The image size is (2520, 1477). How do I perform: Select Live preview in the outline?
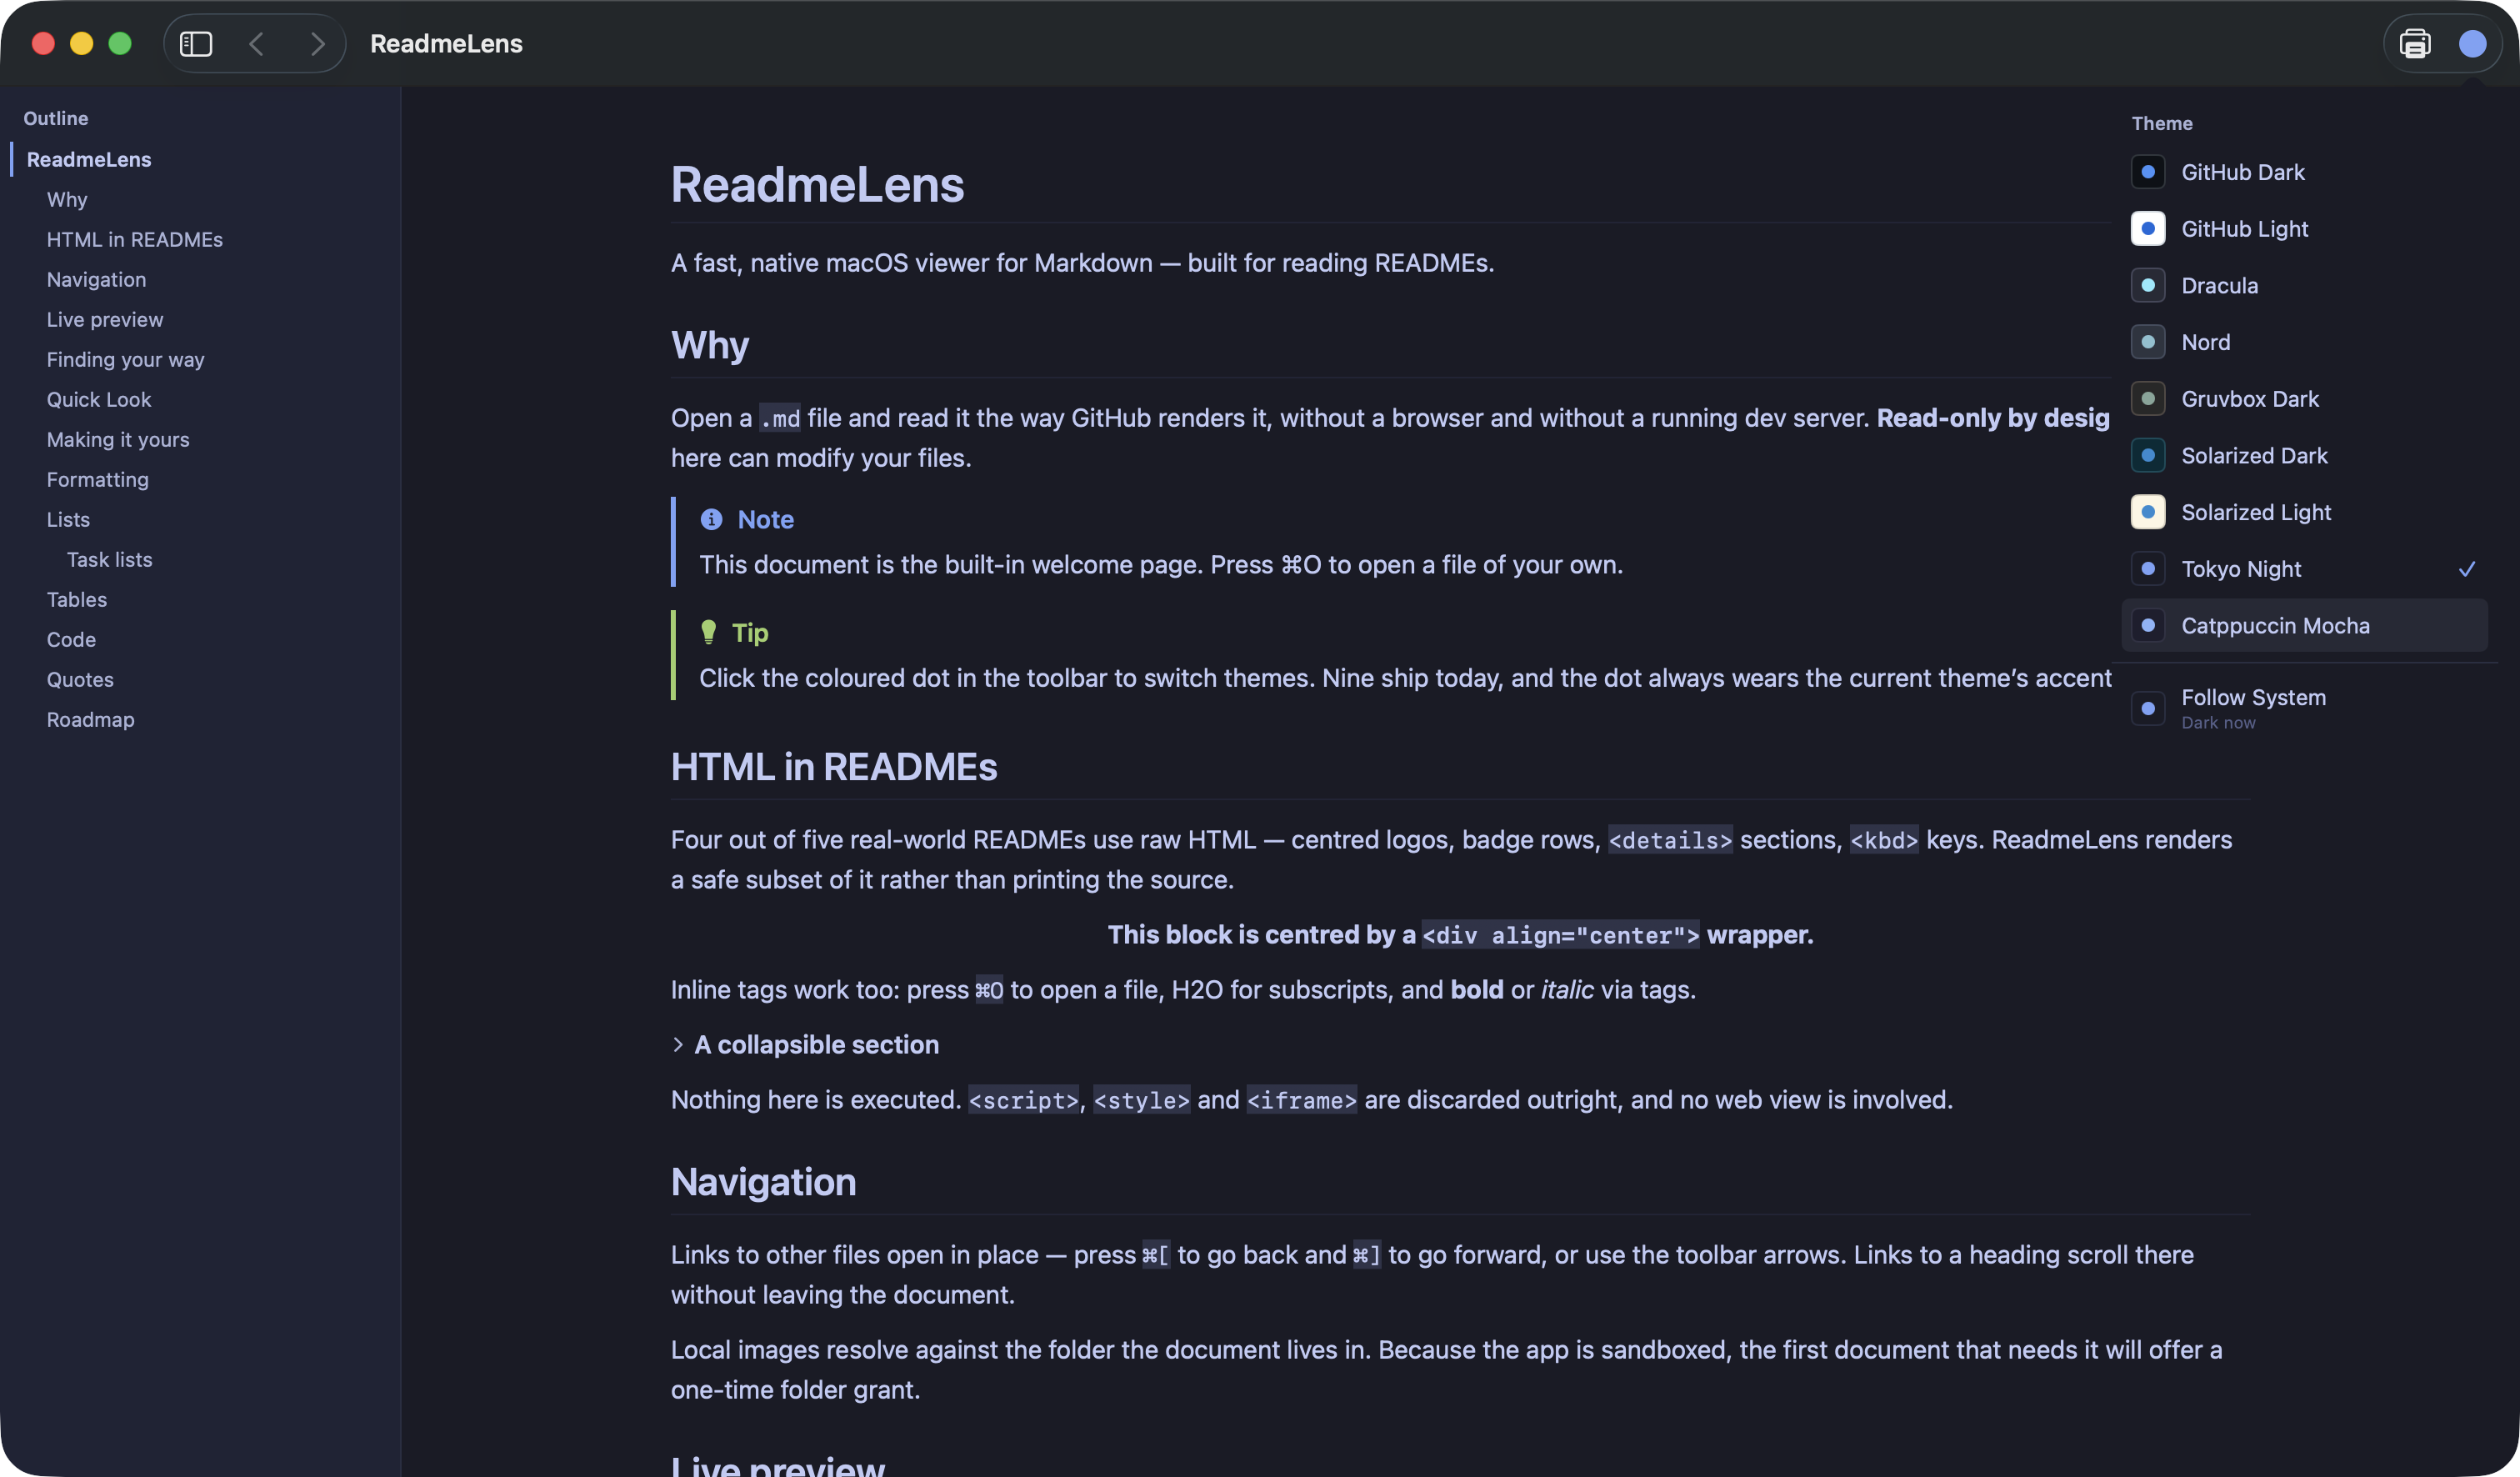click(x=105, y=319)
